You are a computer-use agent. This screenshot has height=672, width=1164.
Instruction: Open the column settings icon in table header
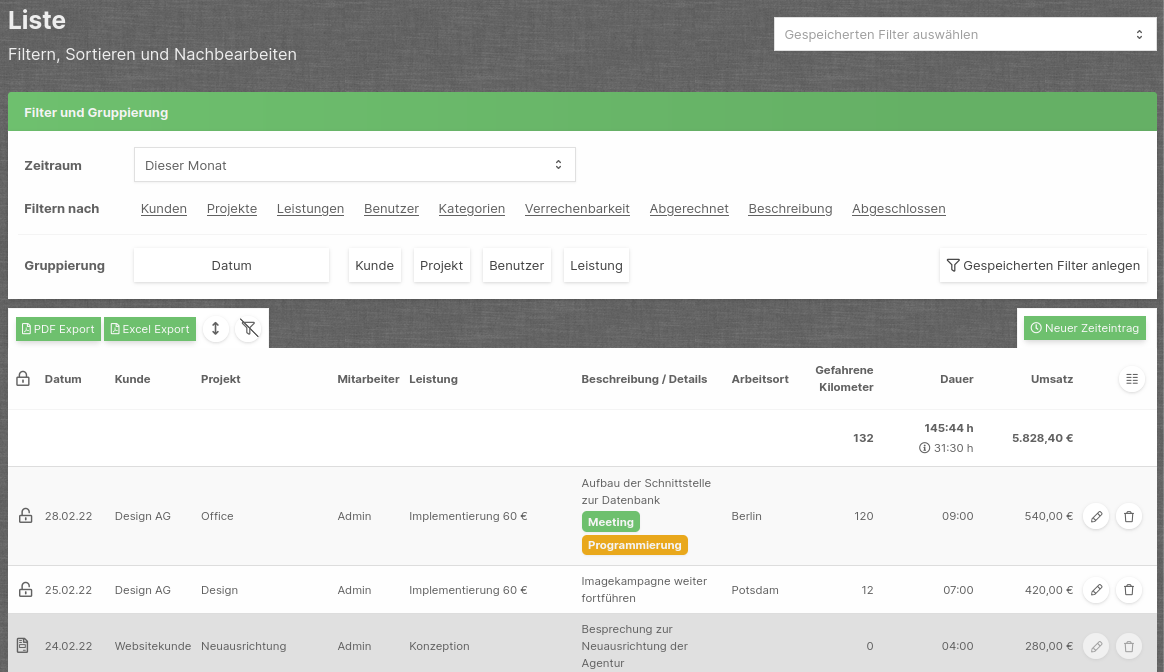coord(1131,379)
